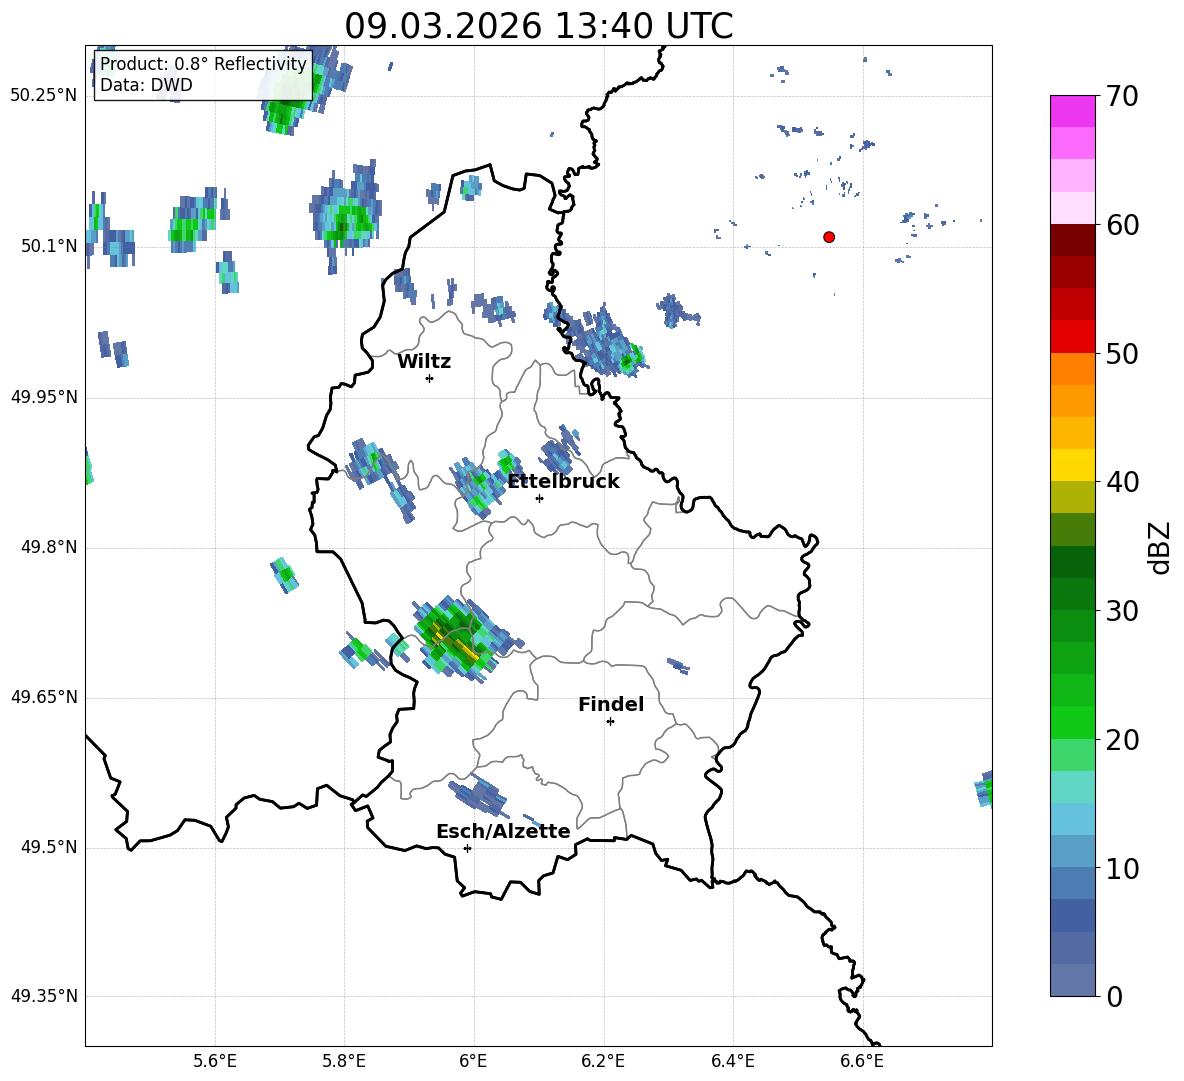Click the Wiltz city label
Image resolution: width=1184 pixels, height=1081 pixels.
click(x=424, y=362)
